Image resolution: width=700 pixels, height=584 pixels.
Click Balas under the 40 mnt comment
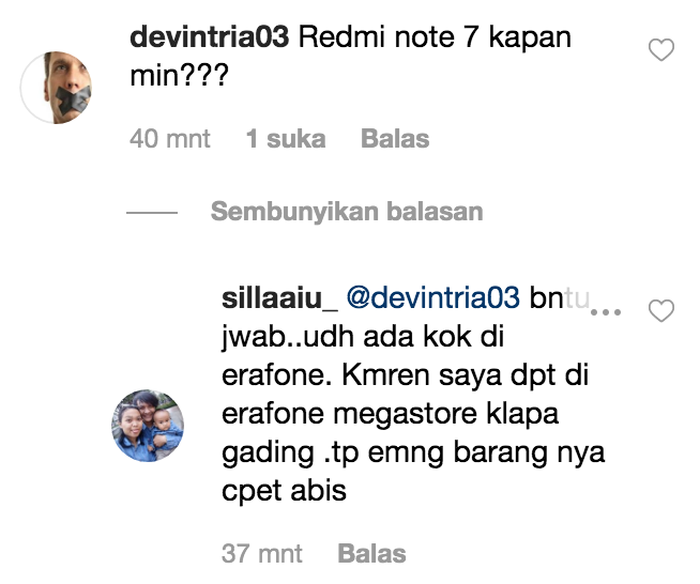[x=395, y=138]
